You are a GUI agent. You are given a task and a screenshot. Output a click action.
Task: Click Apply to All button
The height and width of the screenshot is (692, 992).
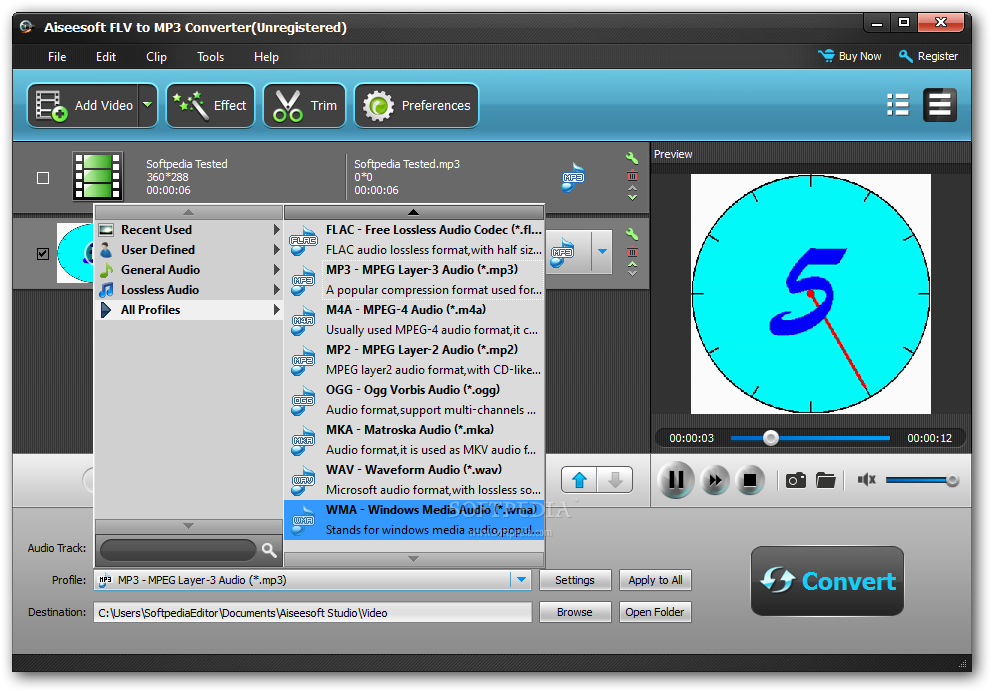tap(655, 580)
